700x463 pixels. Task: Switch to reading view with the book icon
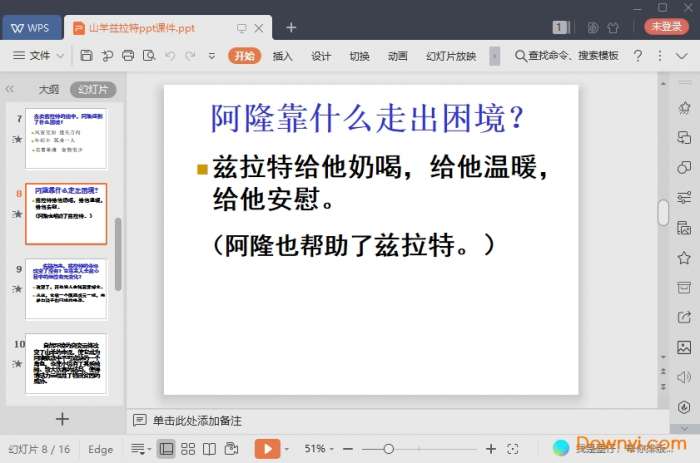[x=209, y=449]
